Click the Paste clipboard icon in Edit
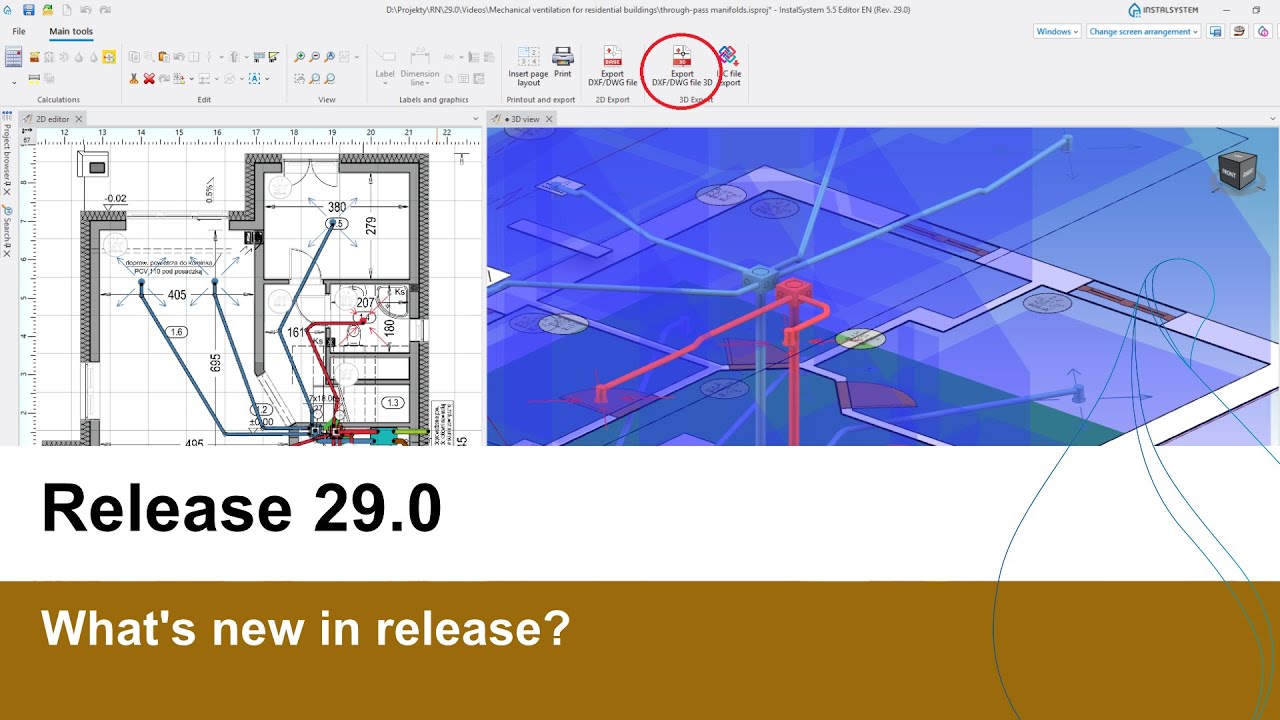Screen dimensions: 1280x720 (164, 57)
